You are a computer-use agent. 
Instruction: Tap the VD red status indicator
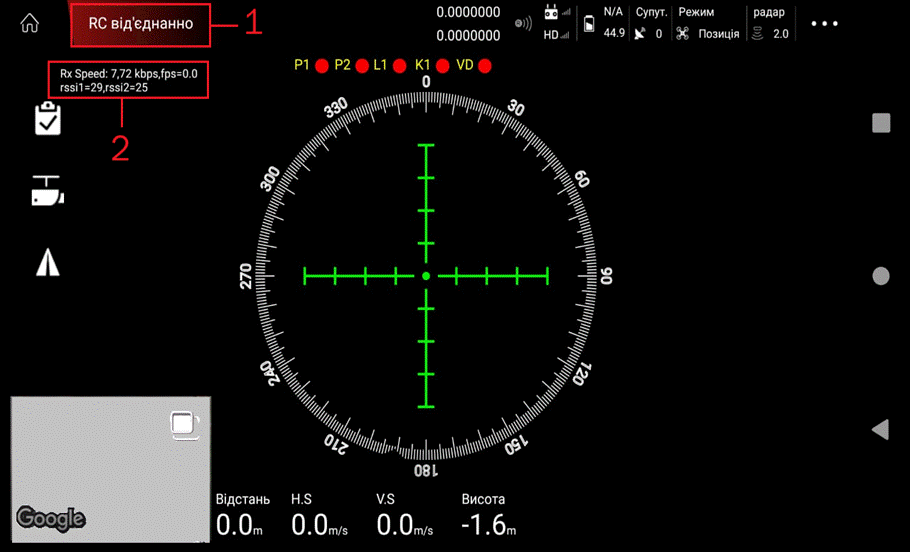[x=485, y=66]
